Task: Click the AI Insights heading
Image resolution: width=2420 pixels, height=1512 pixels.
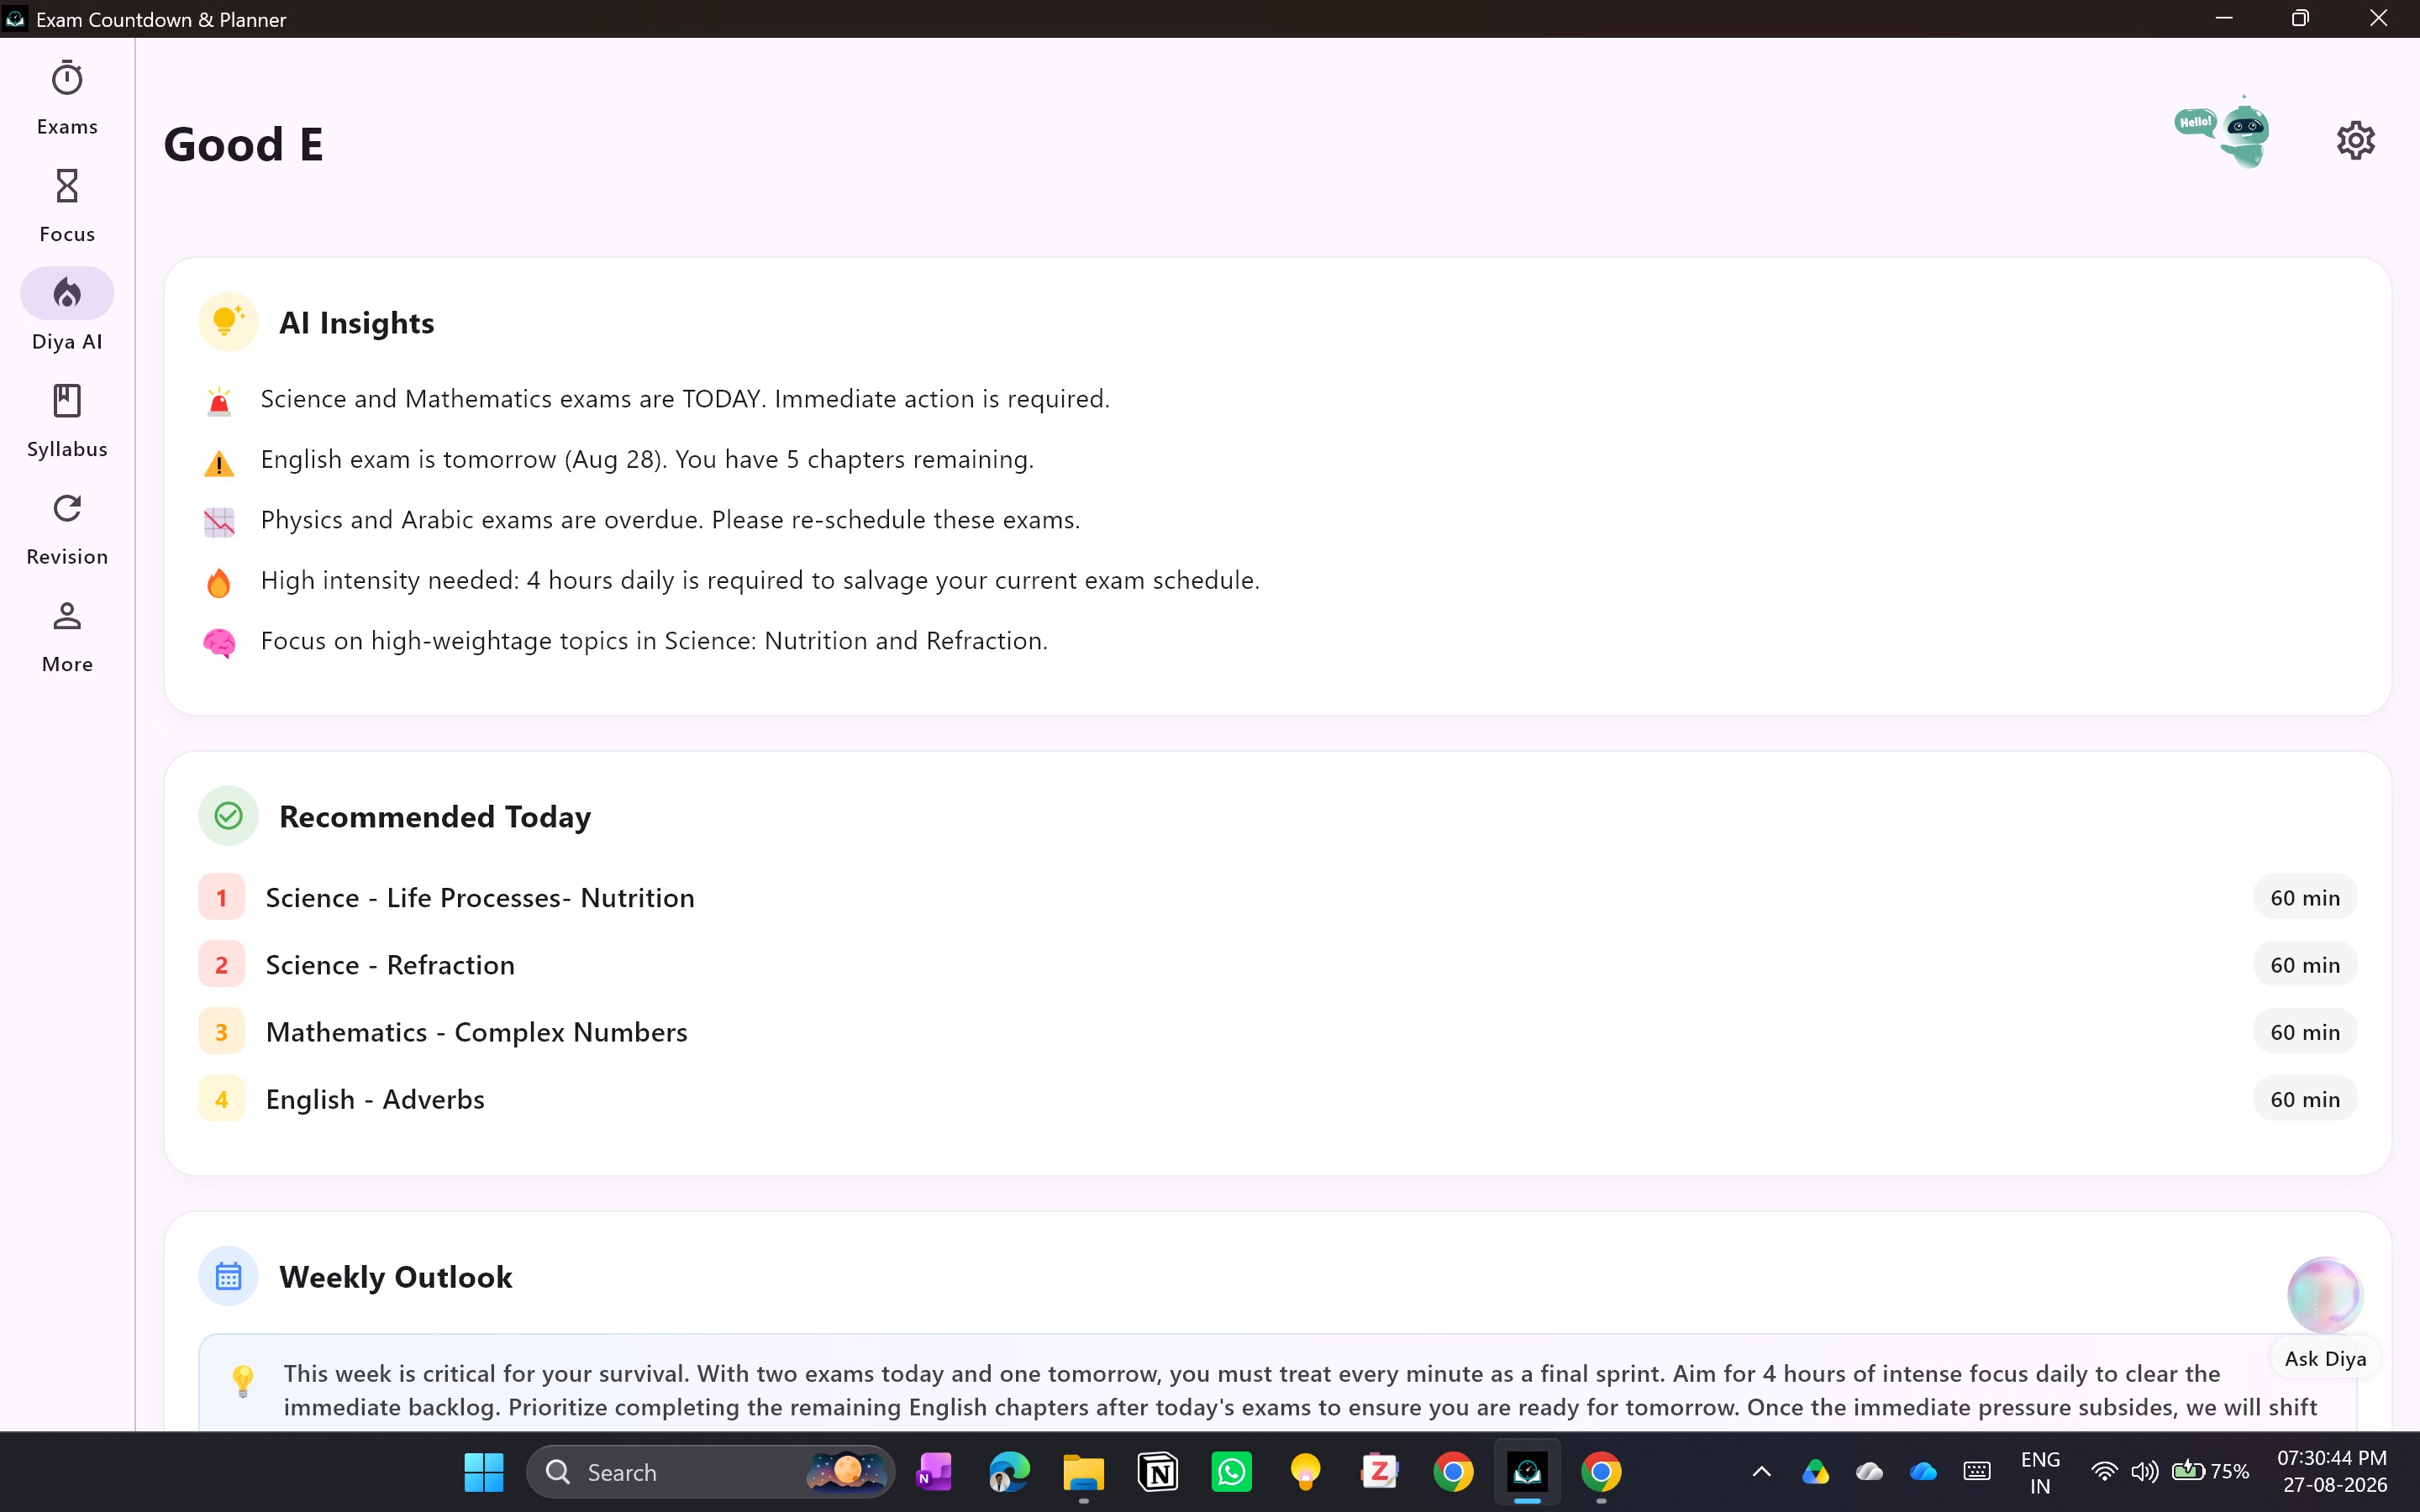Action: click(x=356, y=322)
